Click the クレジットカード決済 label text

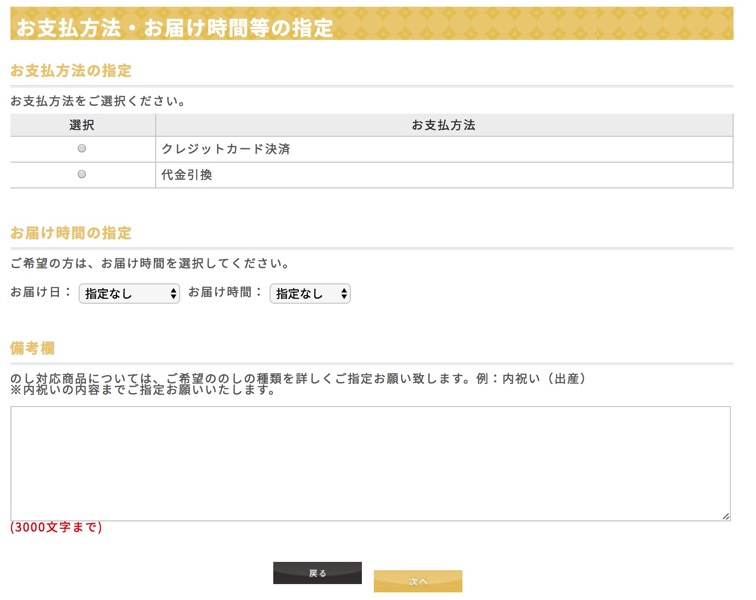point(226,149)
